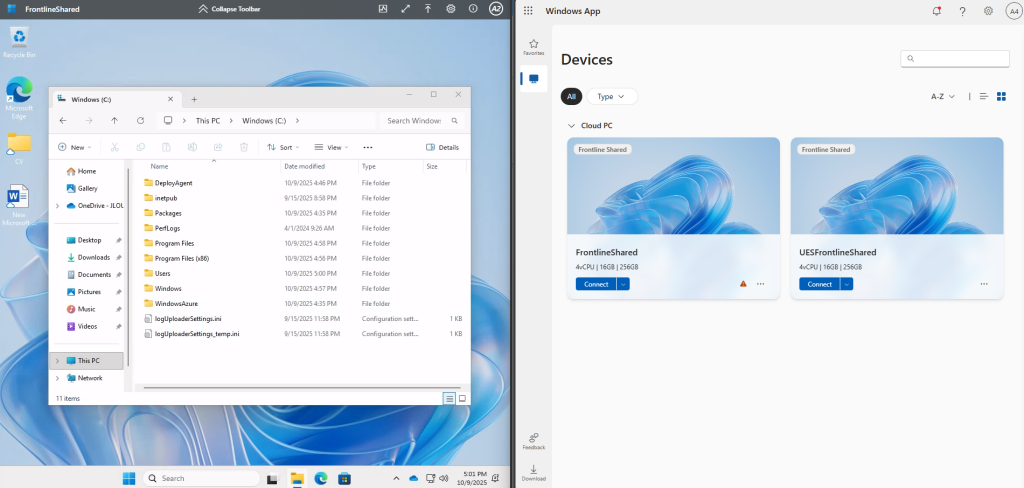This screenshot has height=488, width=1024.
Task: Open the Favorites star in sidebar
Action: (x=533, y=45)
